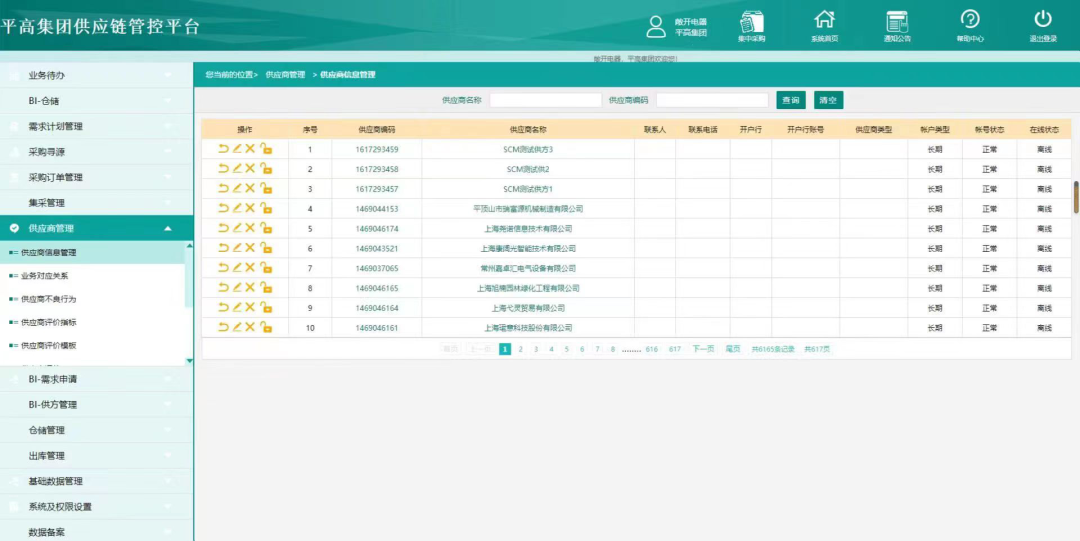Select 供应商信息管理 submenu item
This screenshot has height=541, width=1080.
pos(92,252)
